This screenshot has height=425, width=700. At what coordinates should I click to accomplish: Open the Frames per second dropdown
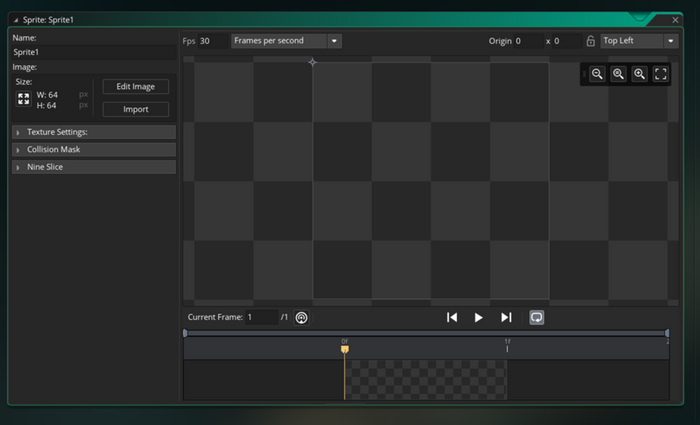click(x=287, y=41)
